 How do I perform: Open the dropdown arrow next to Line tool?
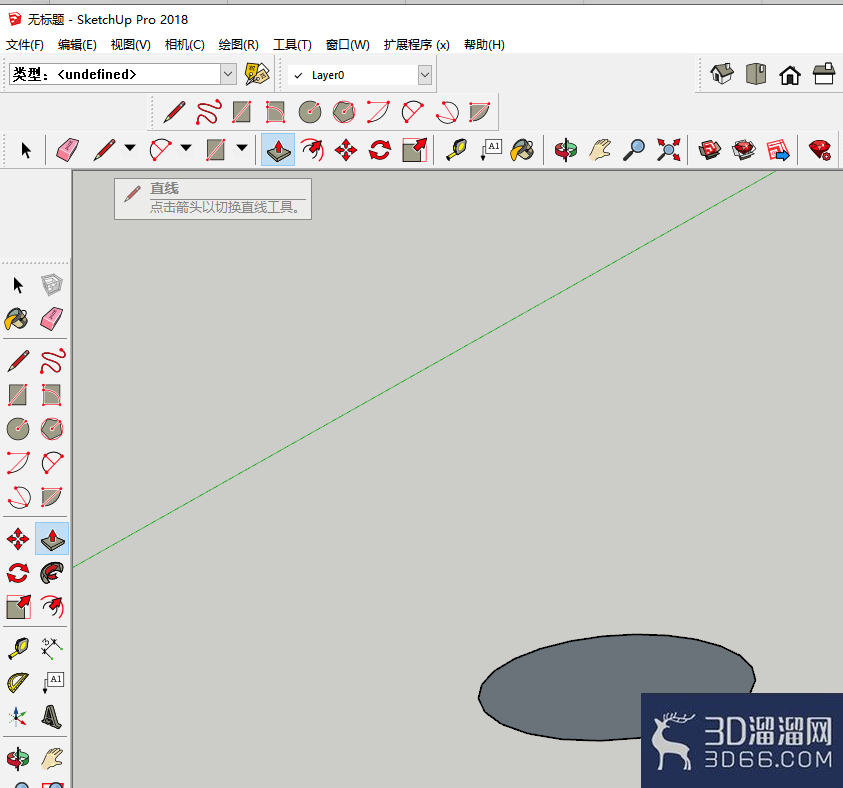130,147
